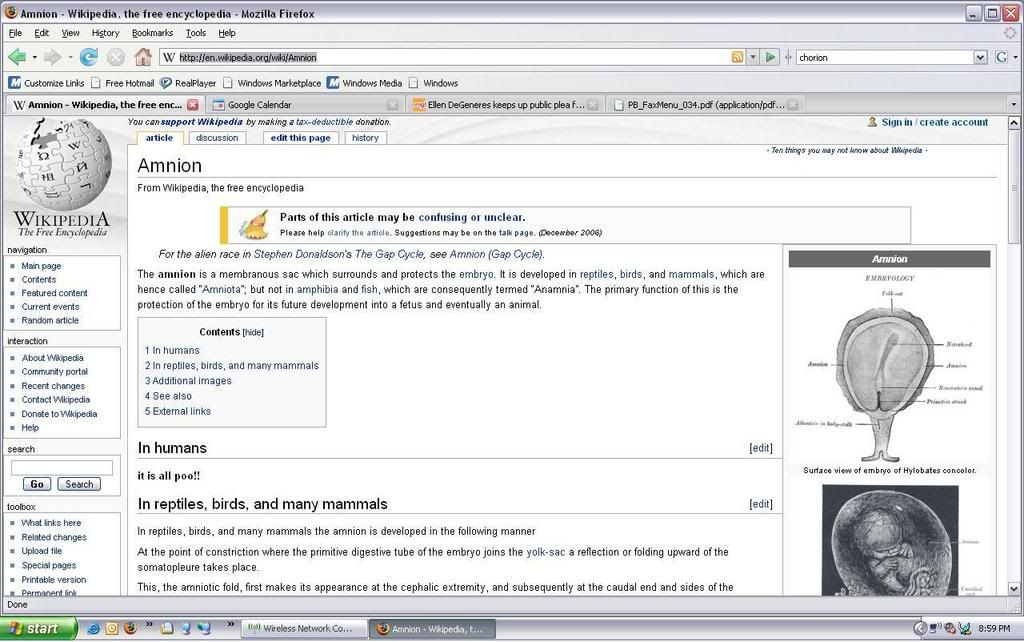1024x642 pixels.
Task: Open the Recent changes sidebar link
Action: click(x=53, y=386)
